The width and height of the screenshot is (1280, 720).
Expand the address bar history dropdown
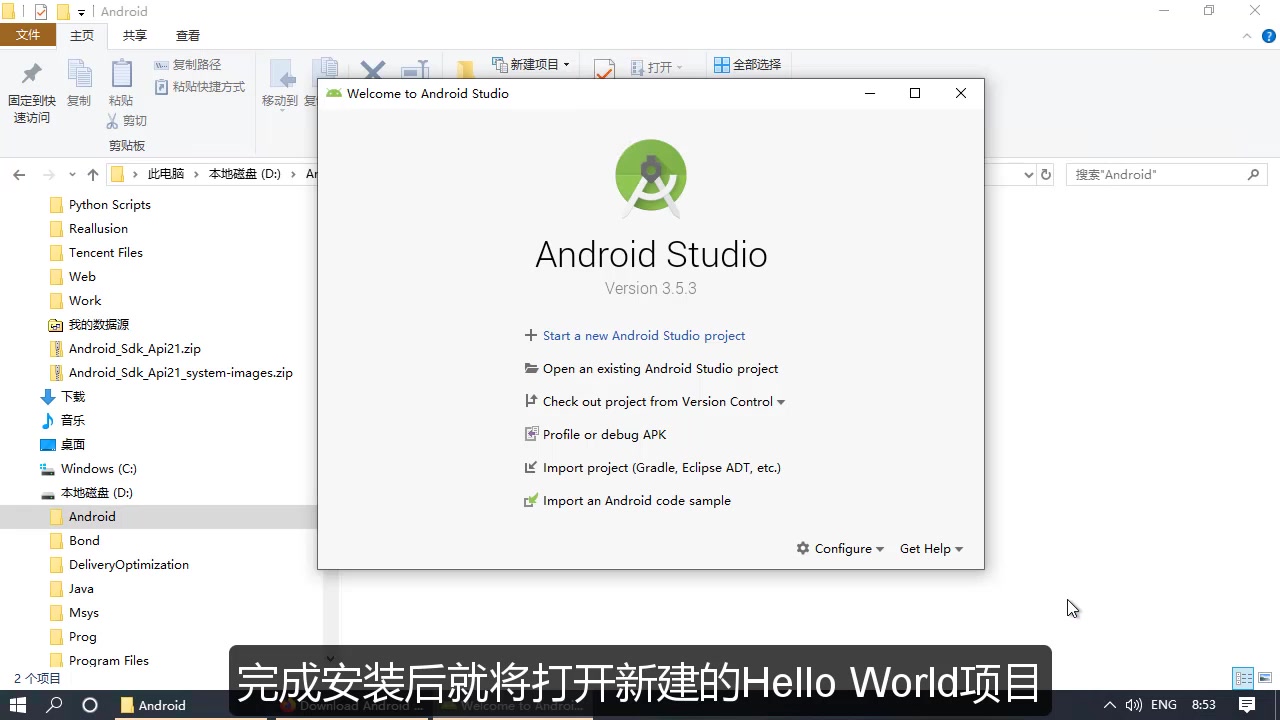[x=1028, y=174]
